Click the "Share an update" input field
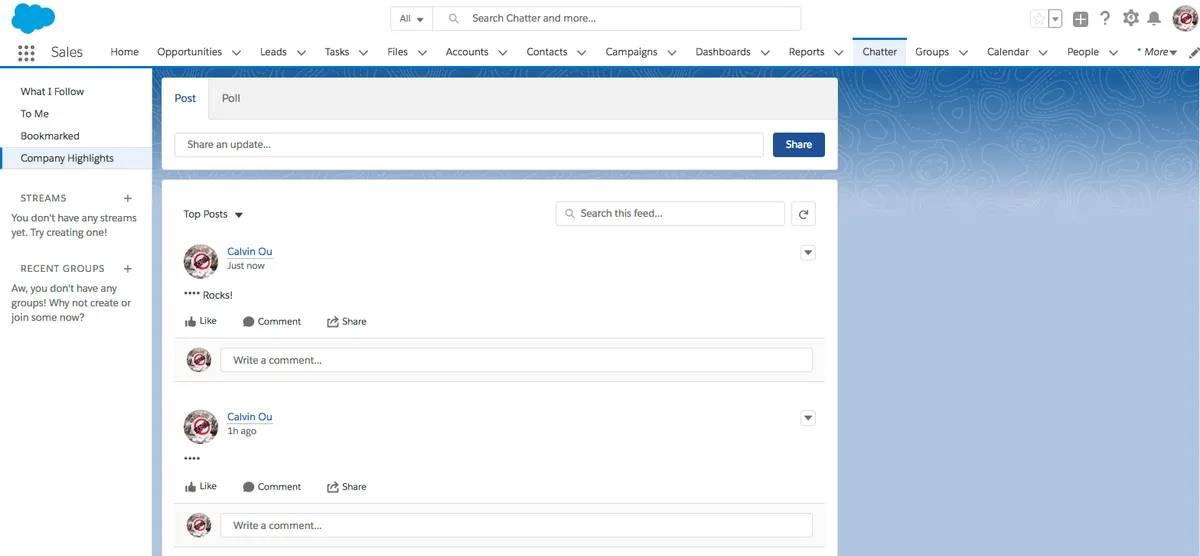Viewport: 1200px width, 556px height. click(469, 144)
